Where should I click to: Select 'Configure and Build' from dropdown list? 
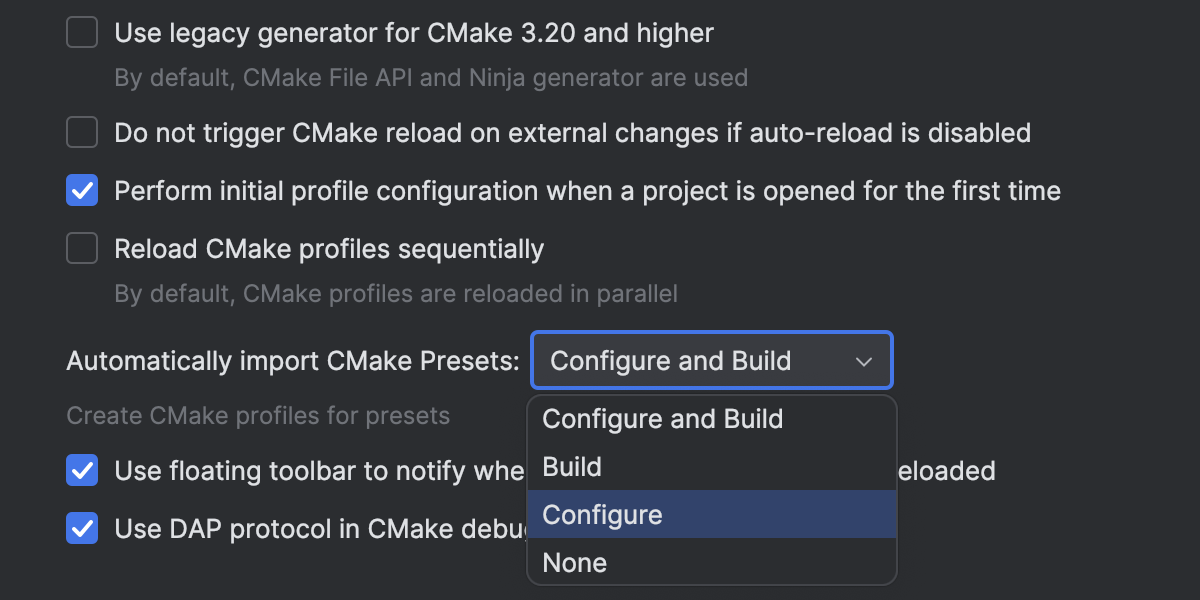pos(662,419)
